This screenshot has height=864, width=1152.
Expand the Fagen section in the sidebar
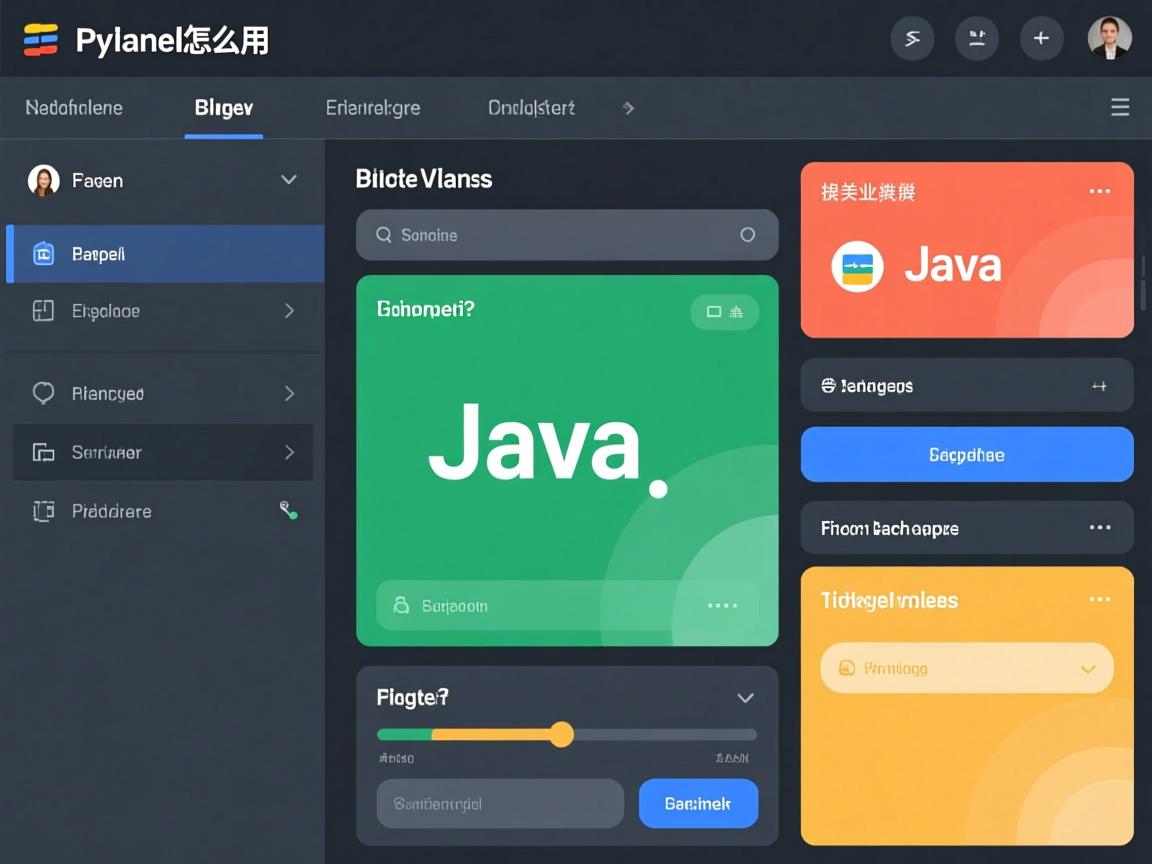(289, 180)
